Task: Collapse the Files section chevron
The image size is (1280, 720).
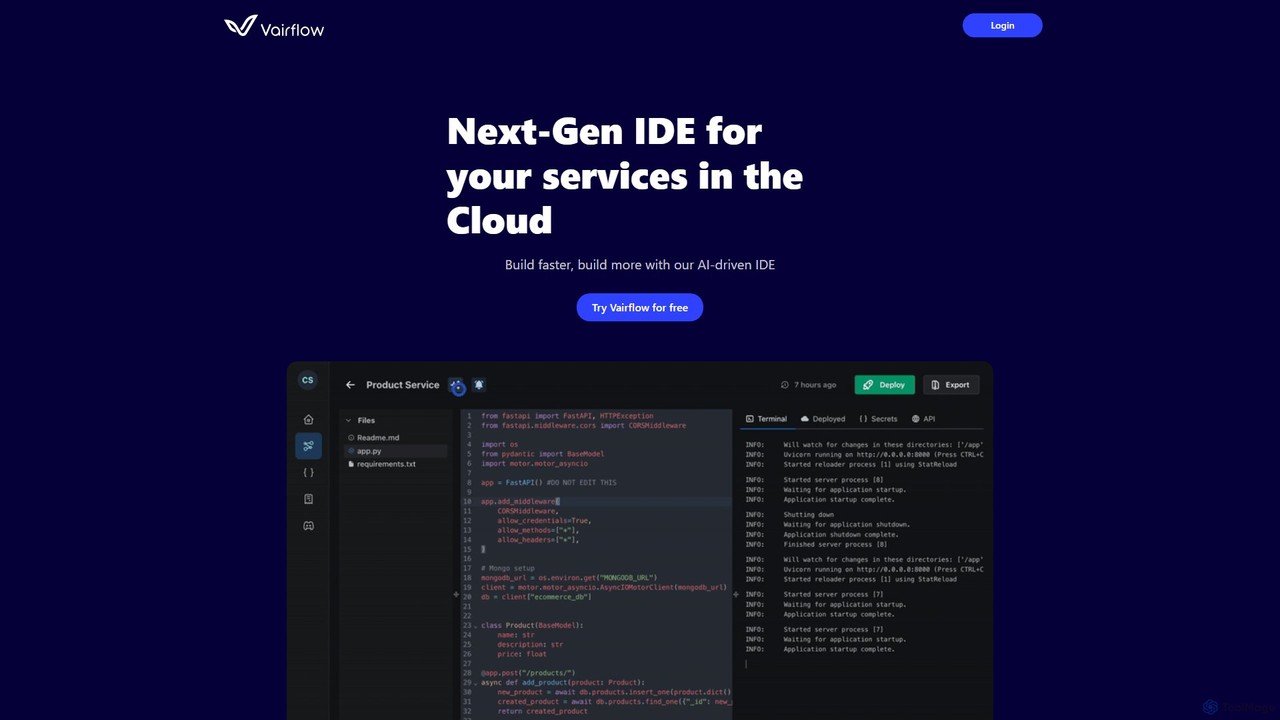Action: [349, 421]
